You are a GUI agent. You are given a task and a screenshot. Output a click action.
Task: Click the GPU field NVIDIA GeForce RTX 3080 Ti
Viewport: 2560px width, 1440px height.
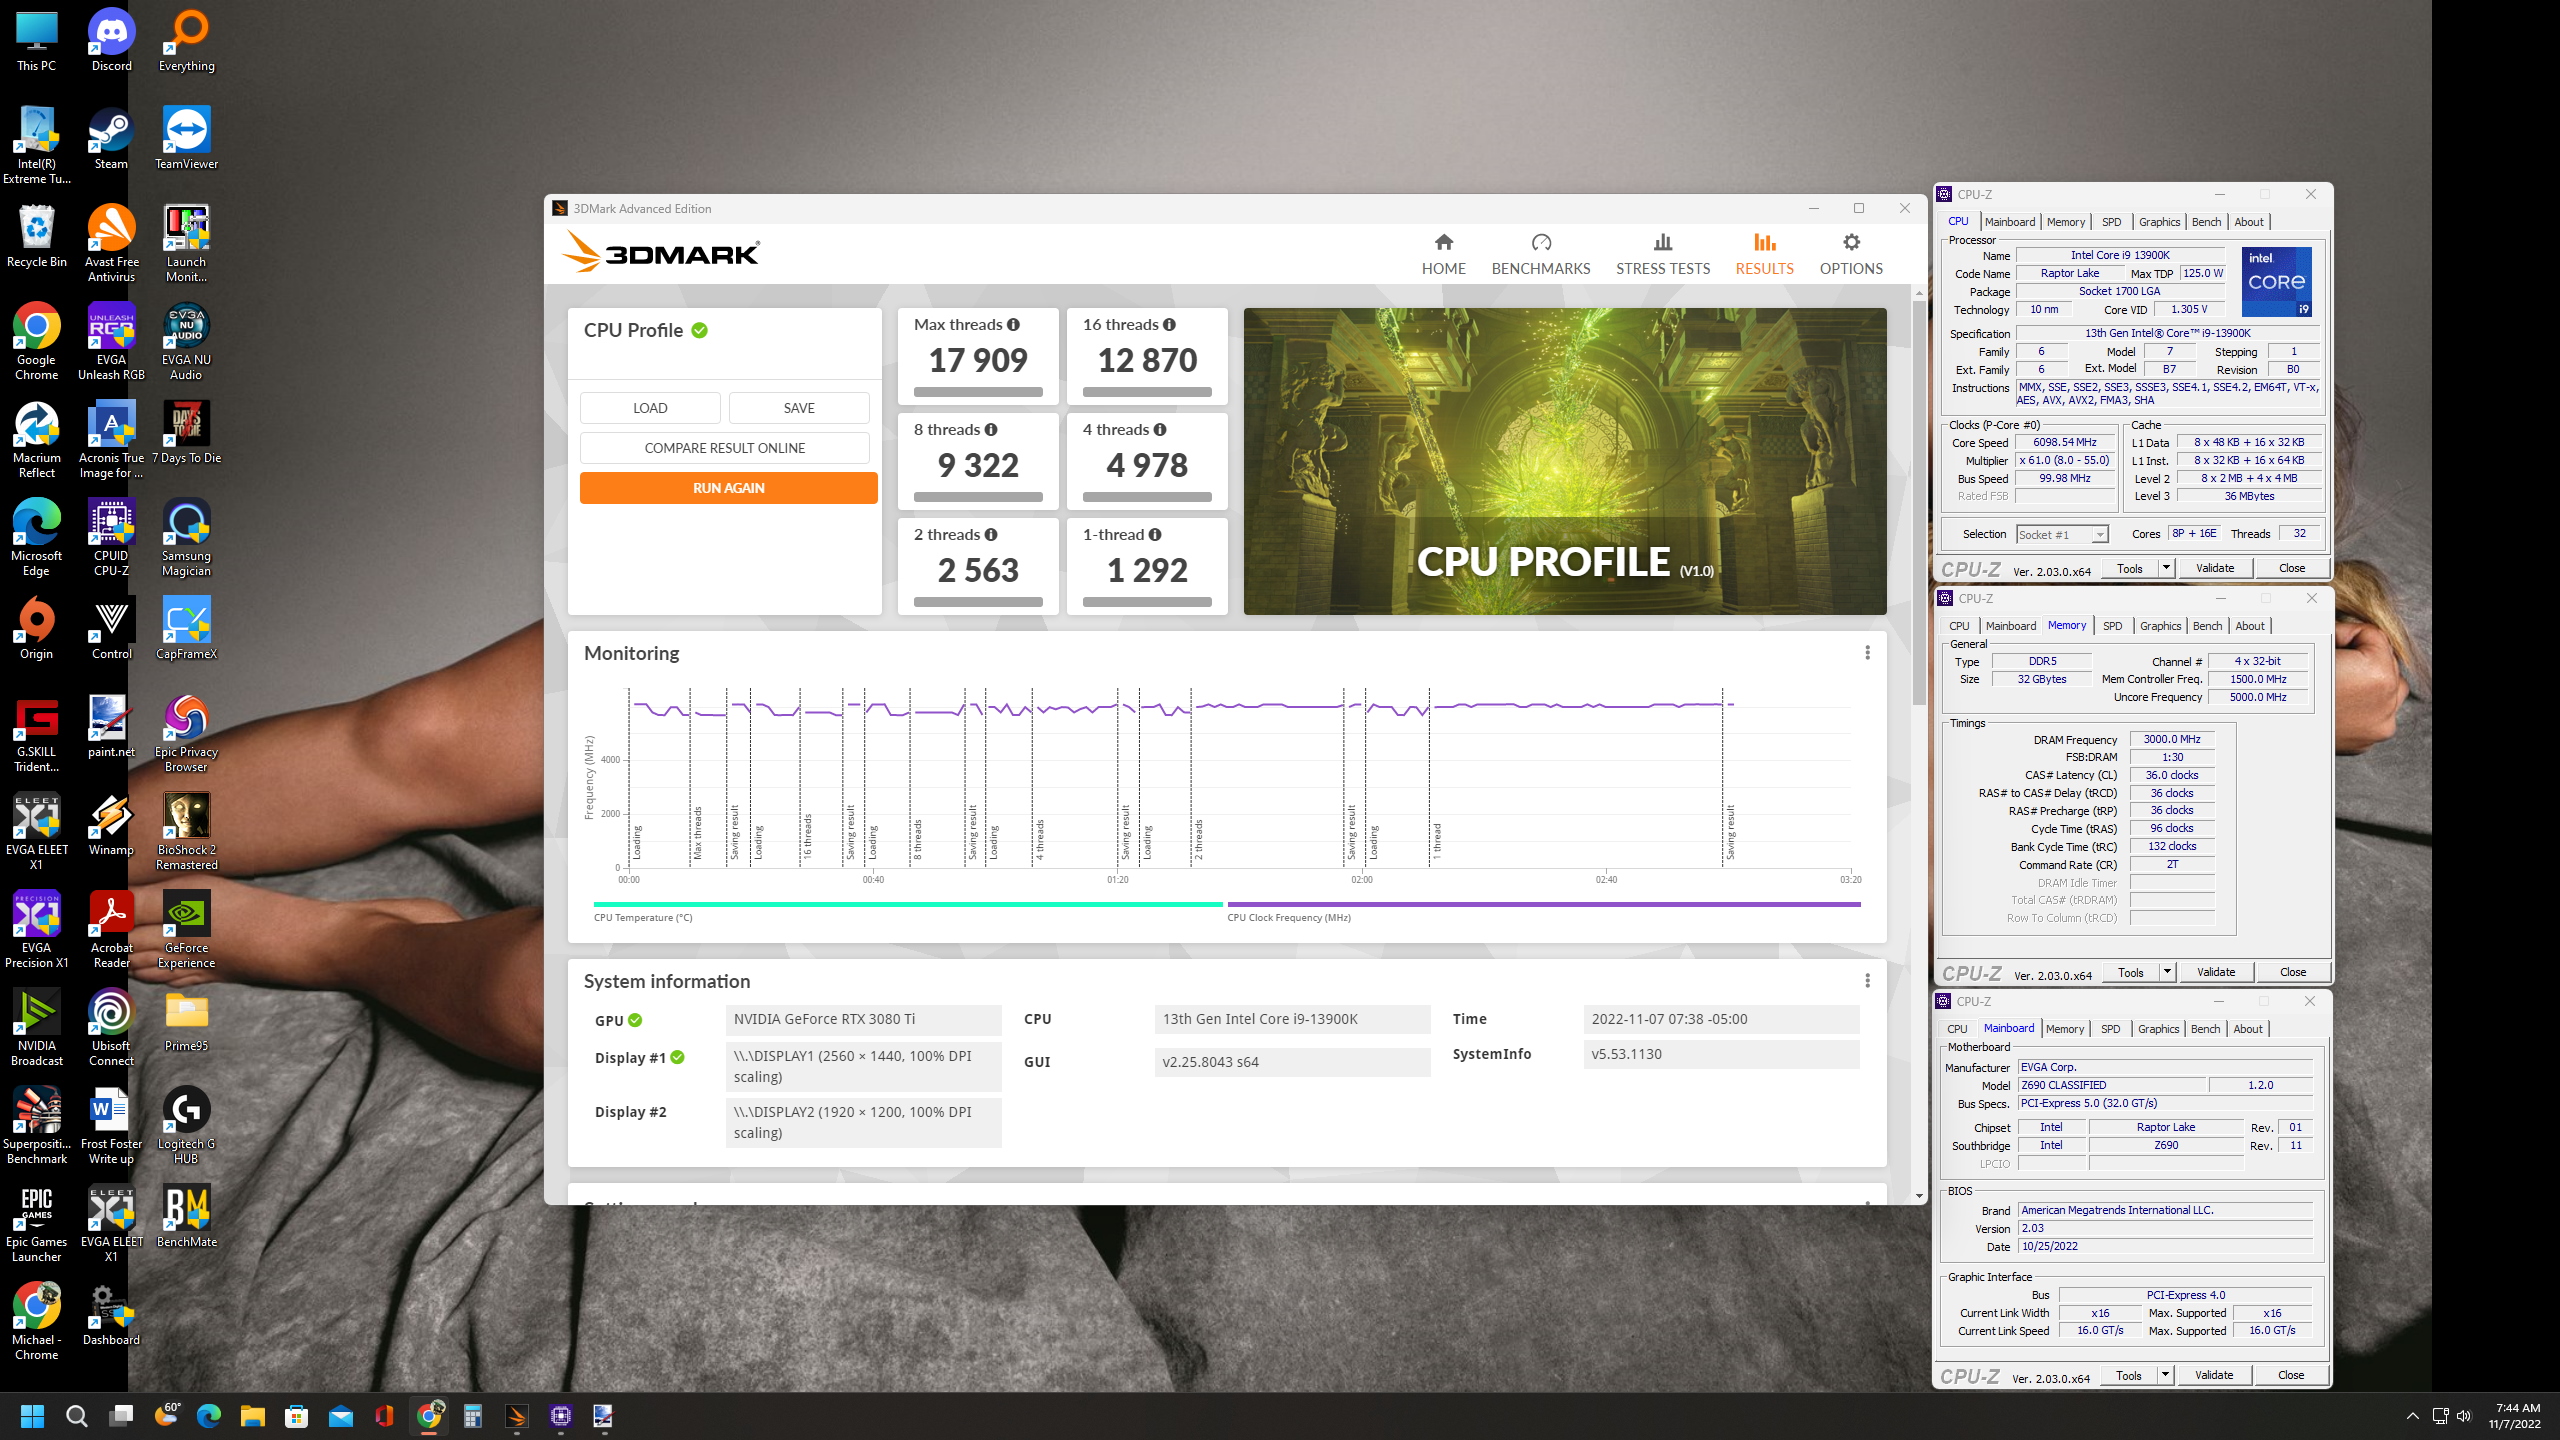863,1019
